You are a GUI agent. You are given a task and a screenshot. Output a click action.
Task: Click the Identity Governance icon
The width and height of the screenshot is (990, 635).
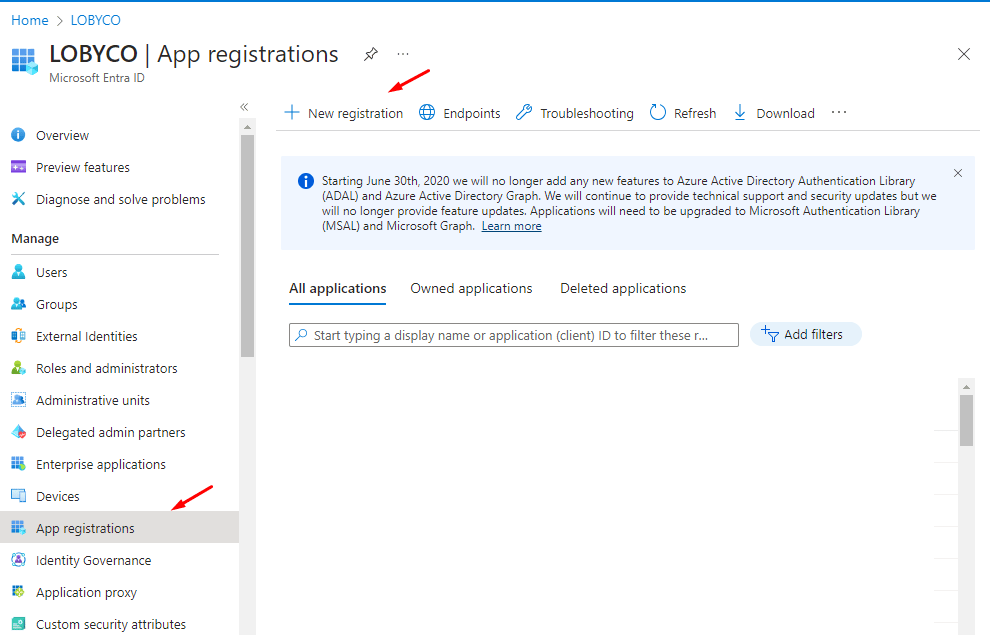tap(18, 560)
